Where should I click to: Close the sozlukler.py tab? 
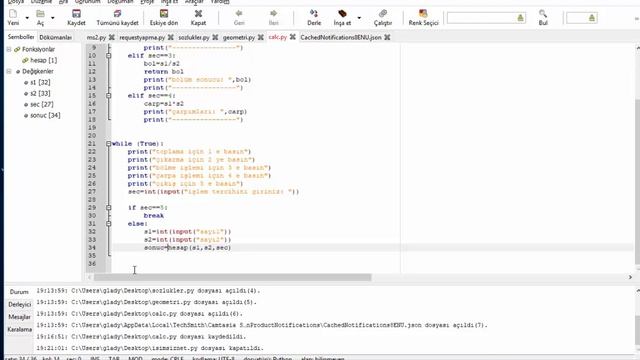[215, 37]
